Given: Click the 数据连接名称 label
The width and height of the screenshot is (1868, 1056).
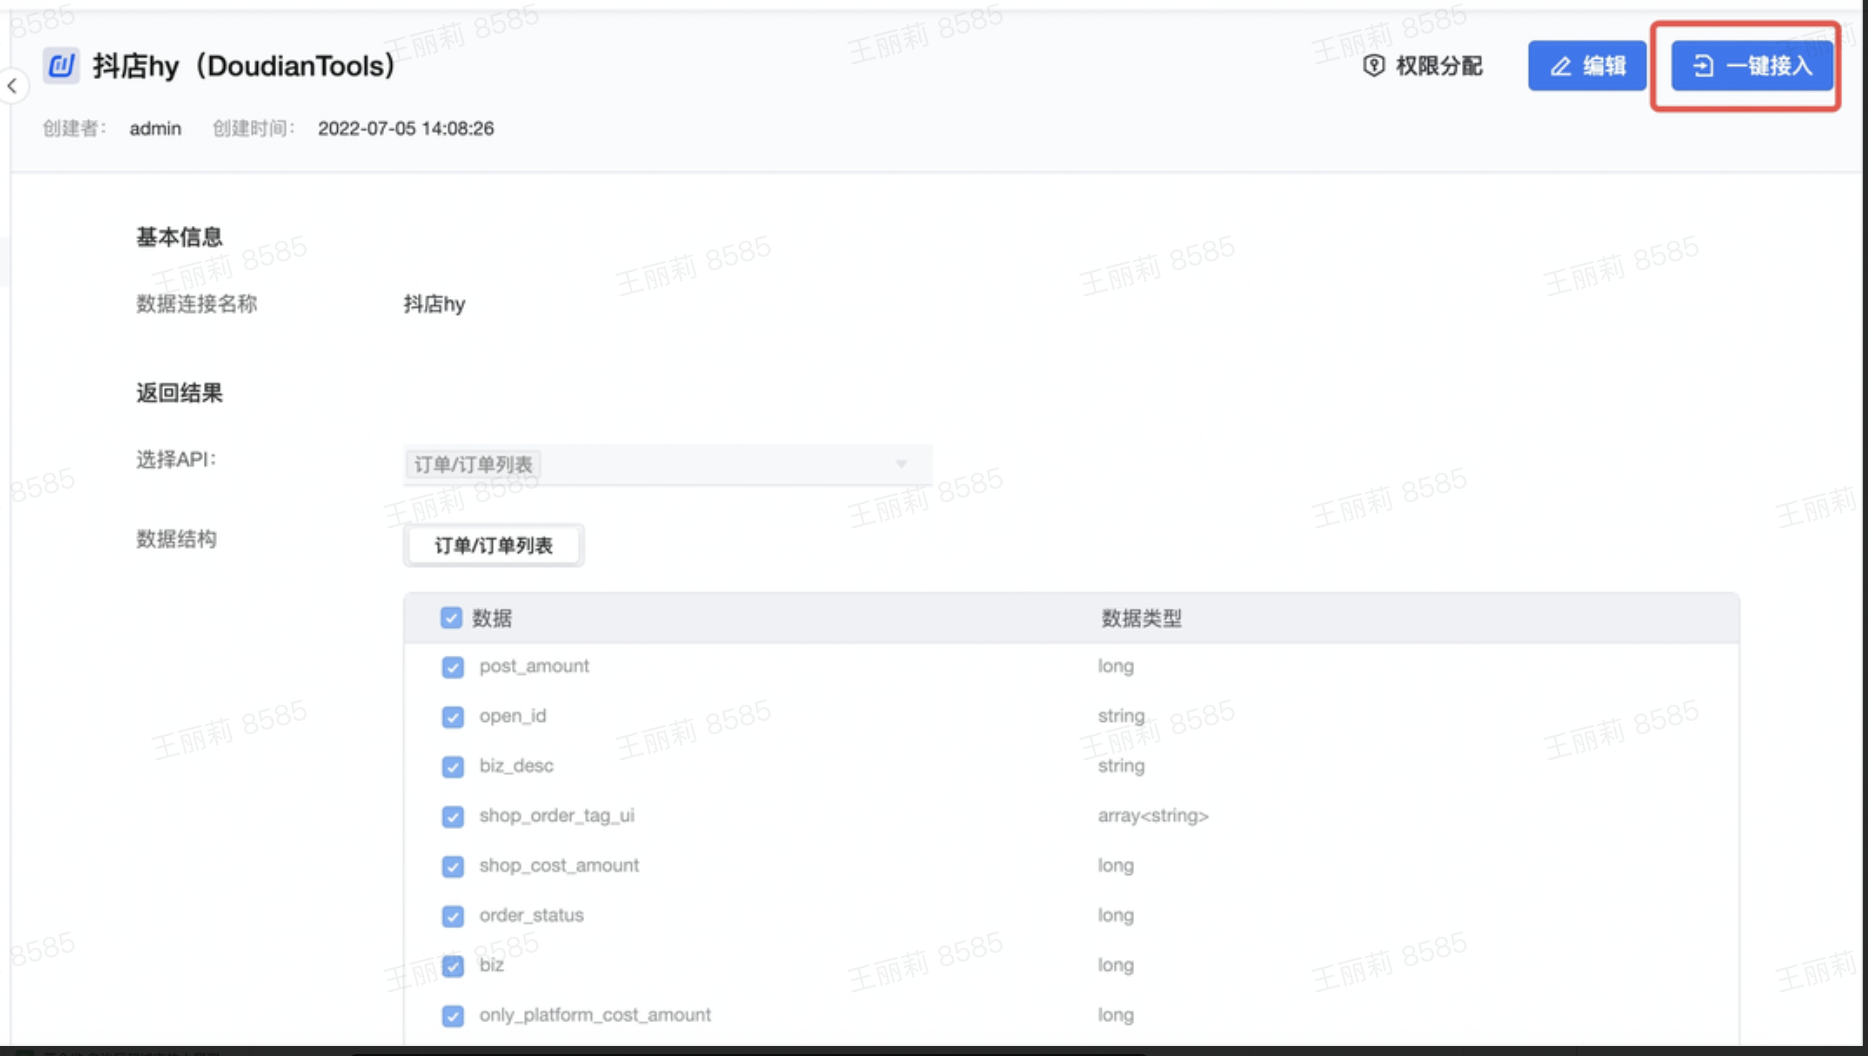Looking at the screenshot, I should coord(197,304).
